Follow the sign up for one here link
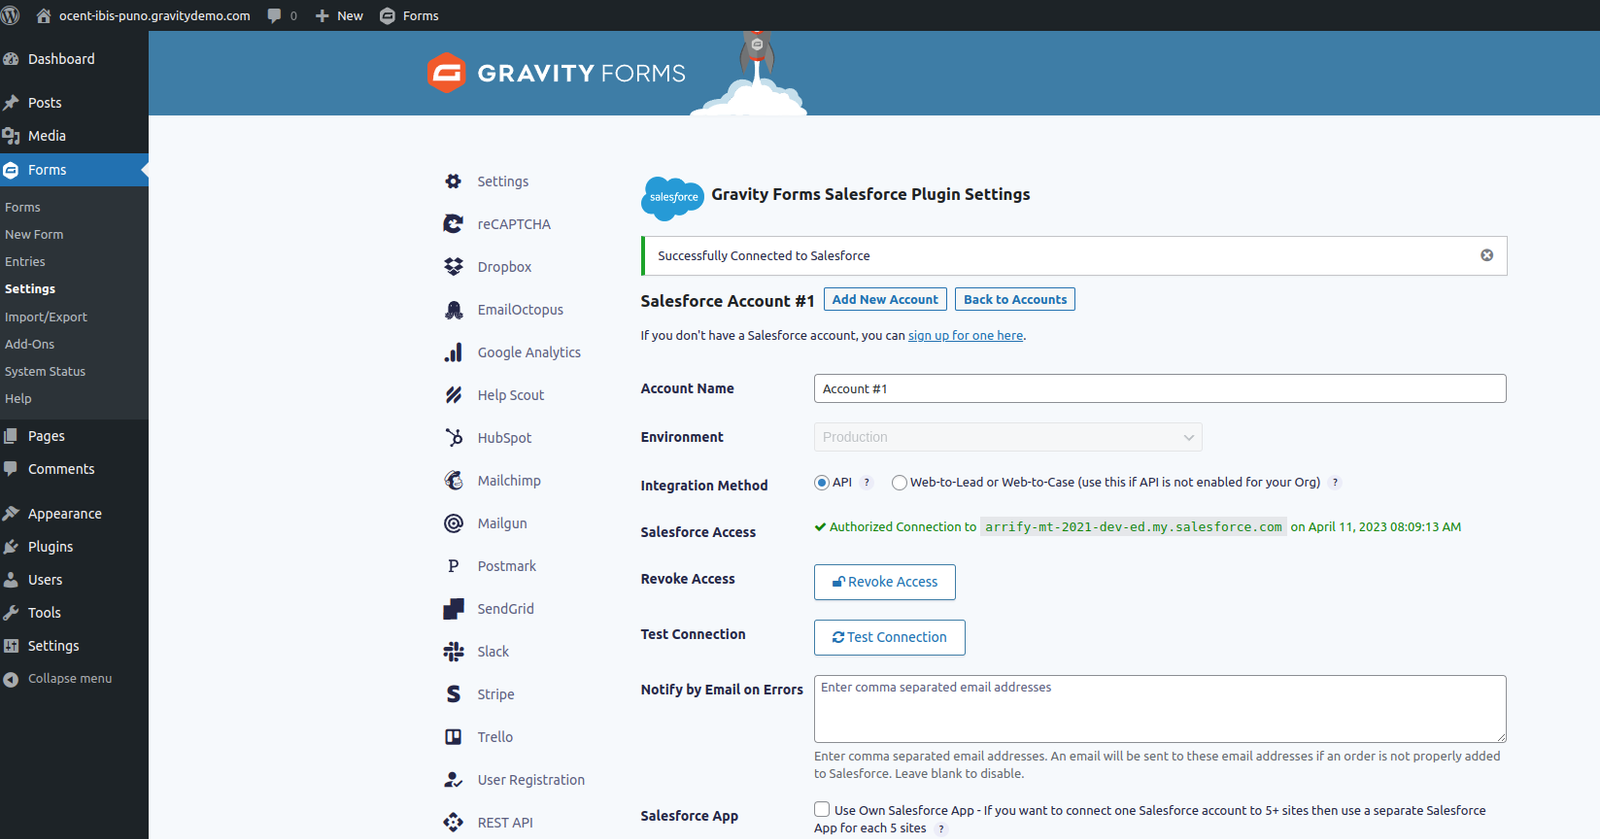Screen dimensions: 1600x839 point(965,336)
